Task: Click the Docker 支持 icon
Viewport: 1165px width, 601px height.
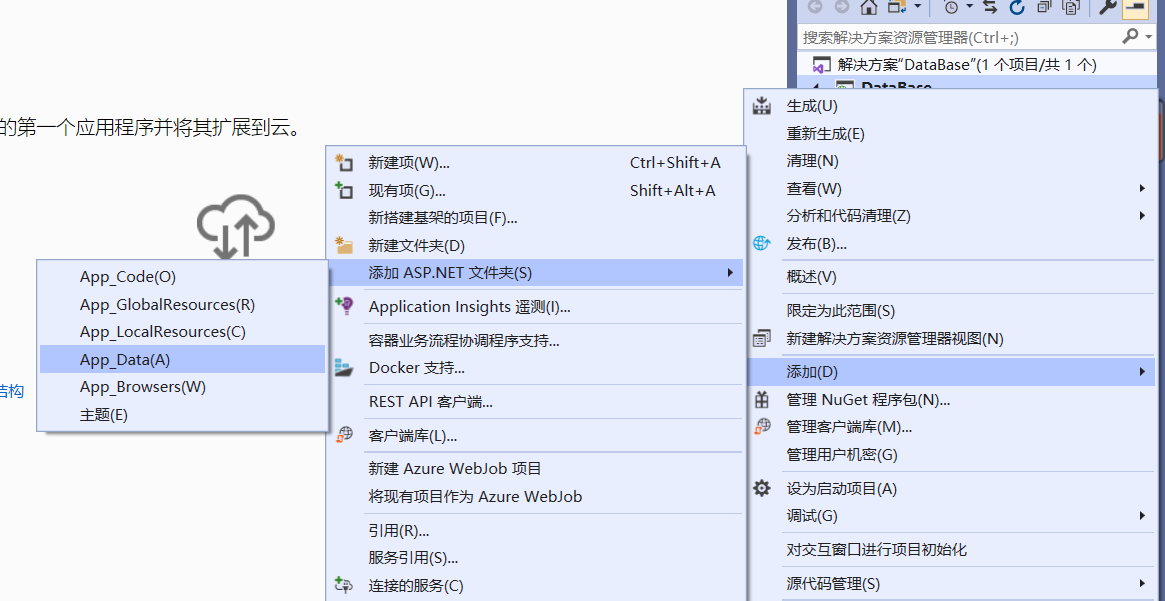Action: coord(345,367)
